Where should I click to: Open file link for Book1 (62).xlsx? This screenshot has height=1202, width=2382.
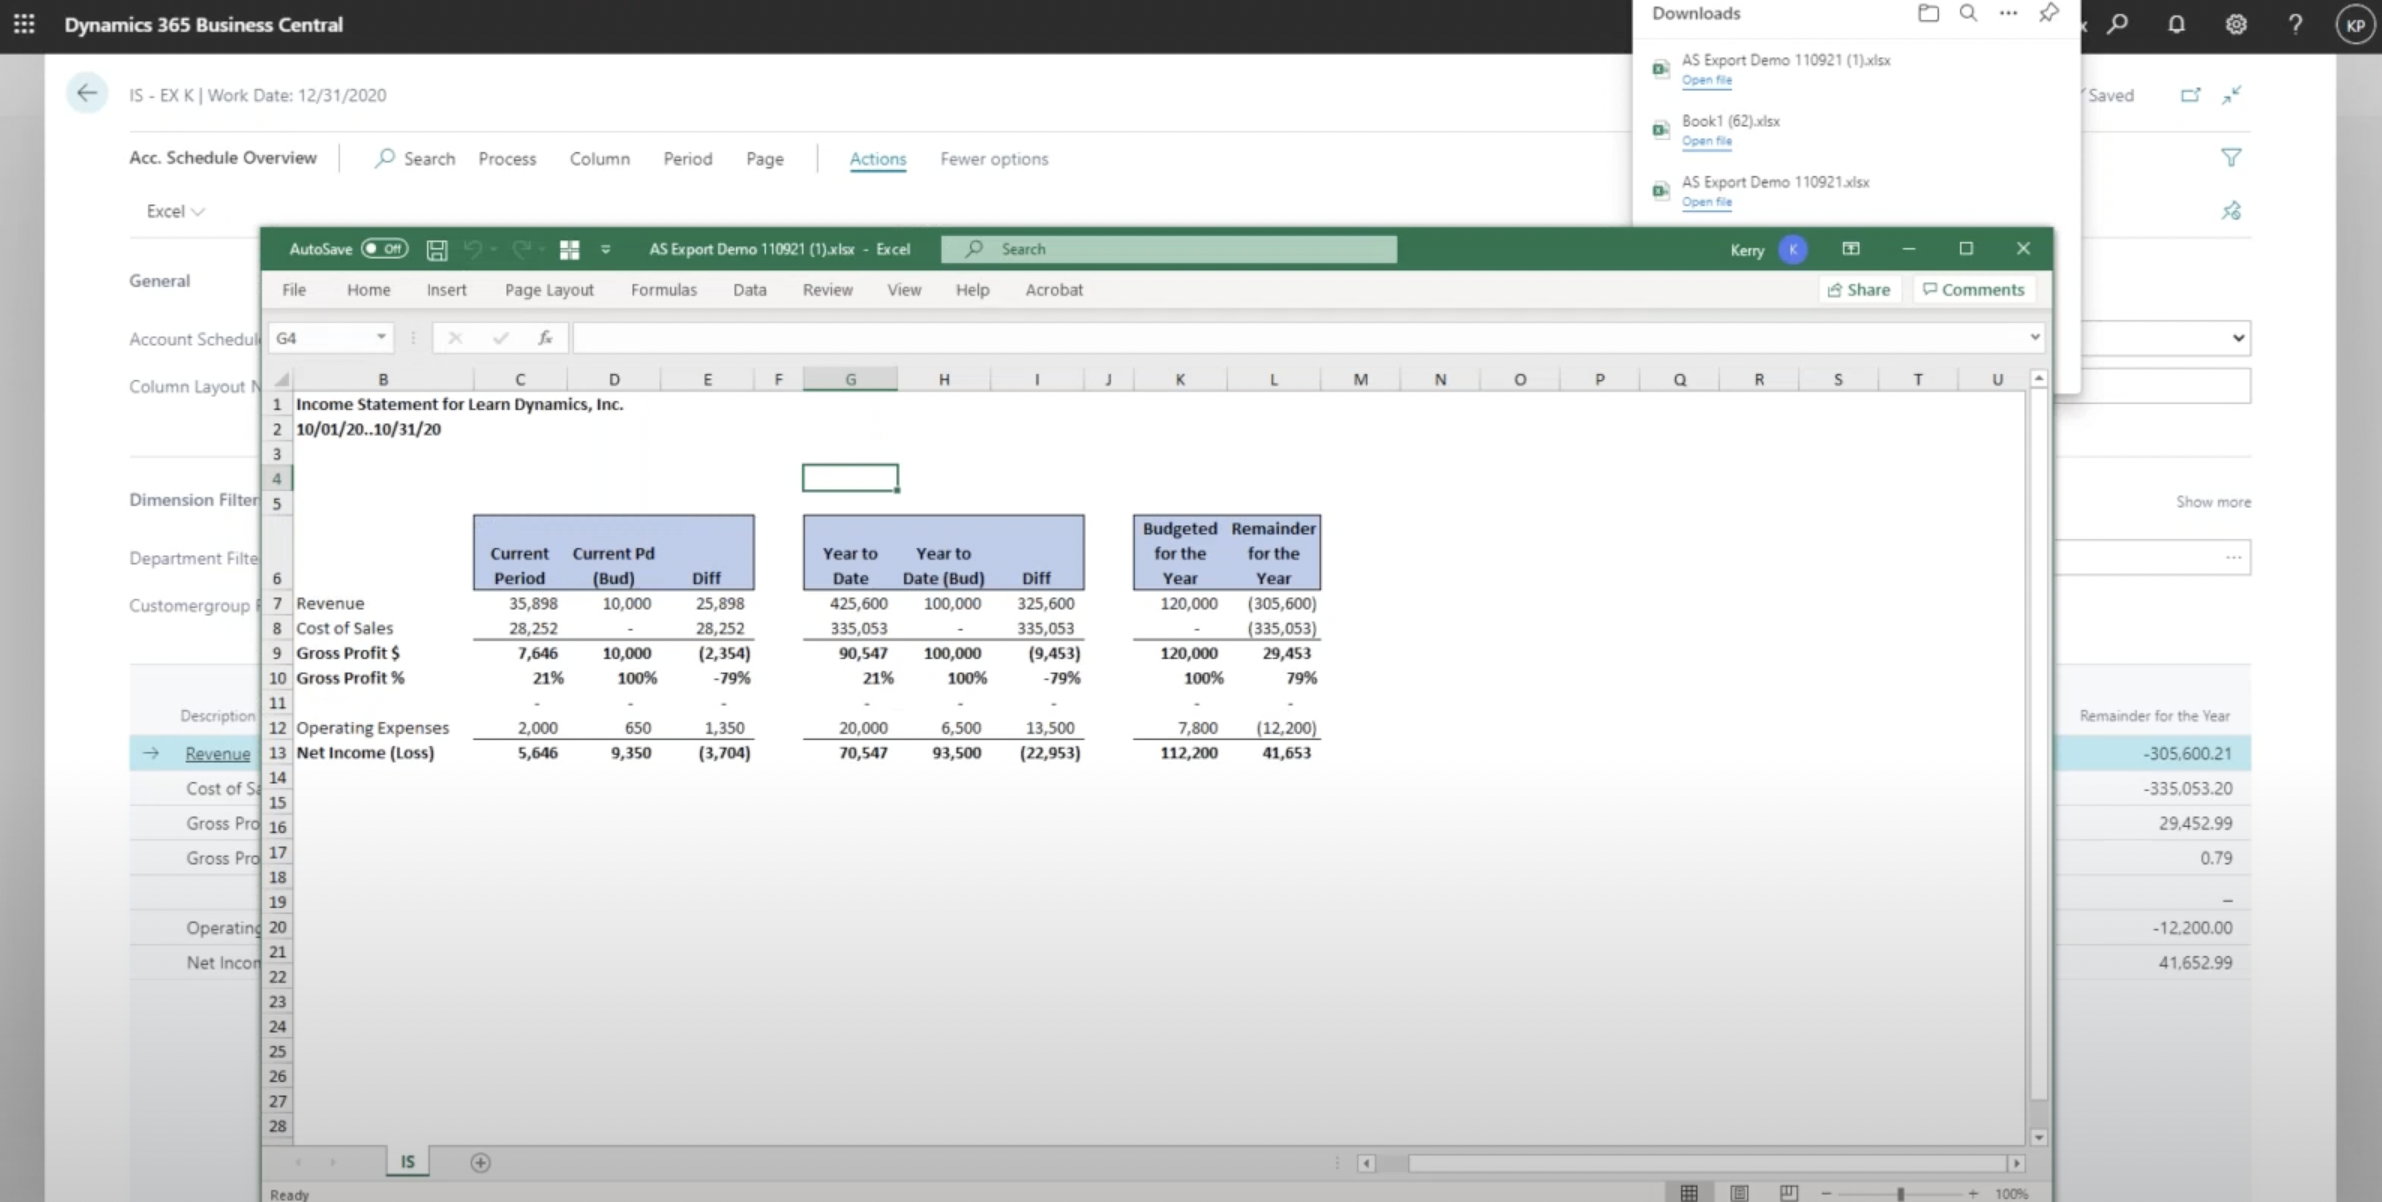pyautogui.click(x=1706, y=141)
